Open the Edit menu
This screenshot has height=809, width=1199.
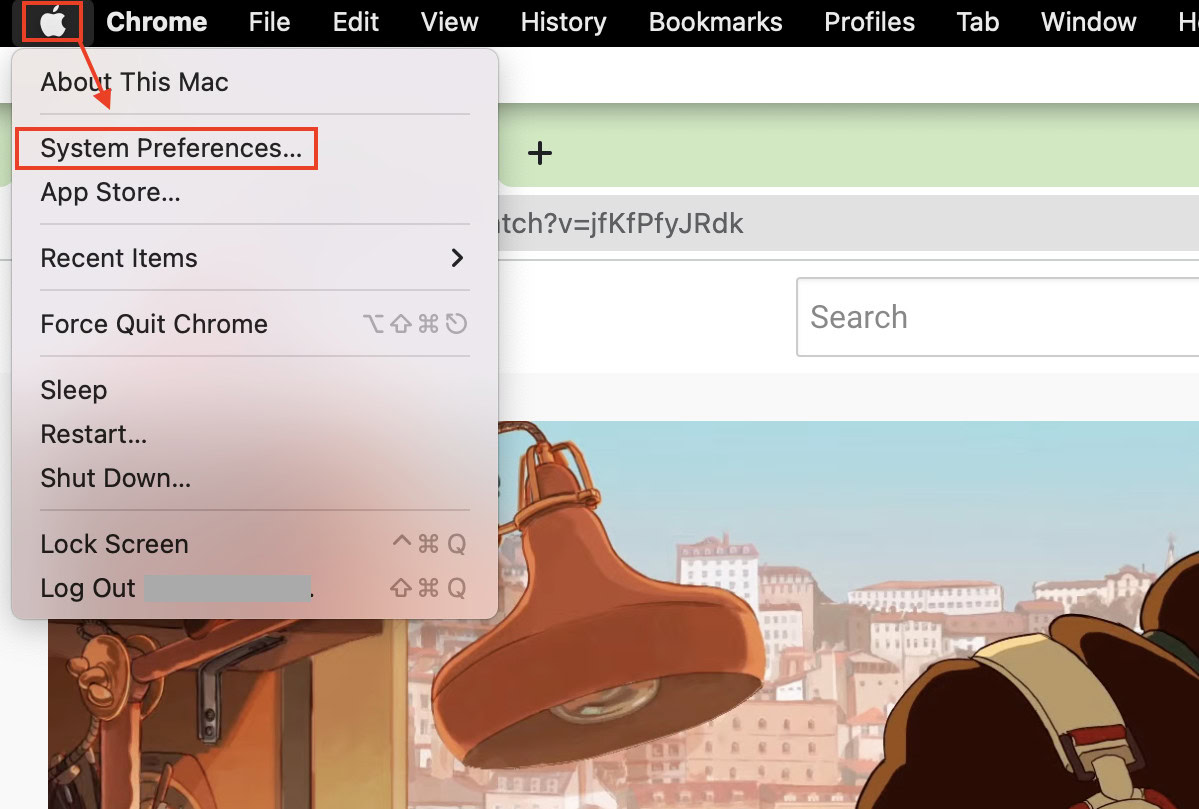click(356, 22)
